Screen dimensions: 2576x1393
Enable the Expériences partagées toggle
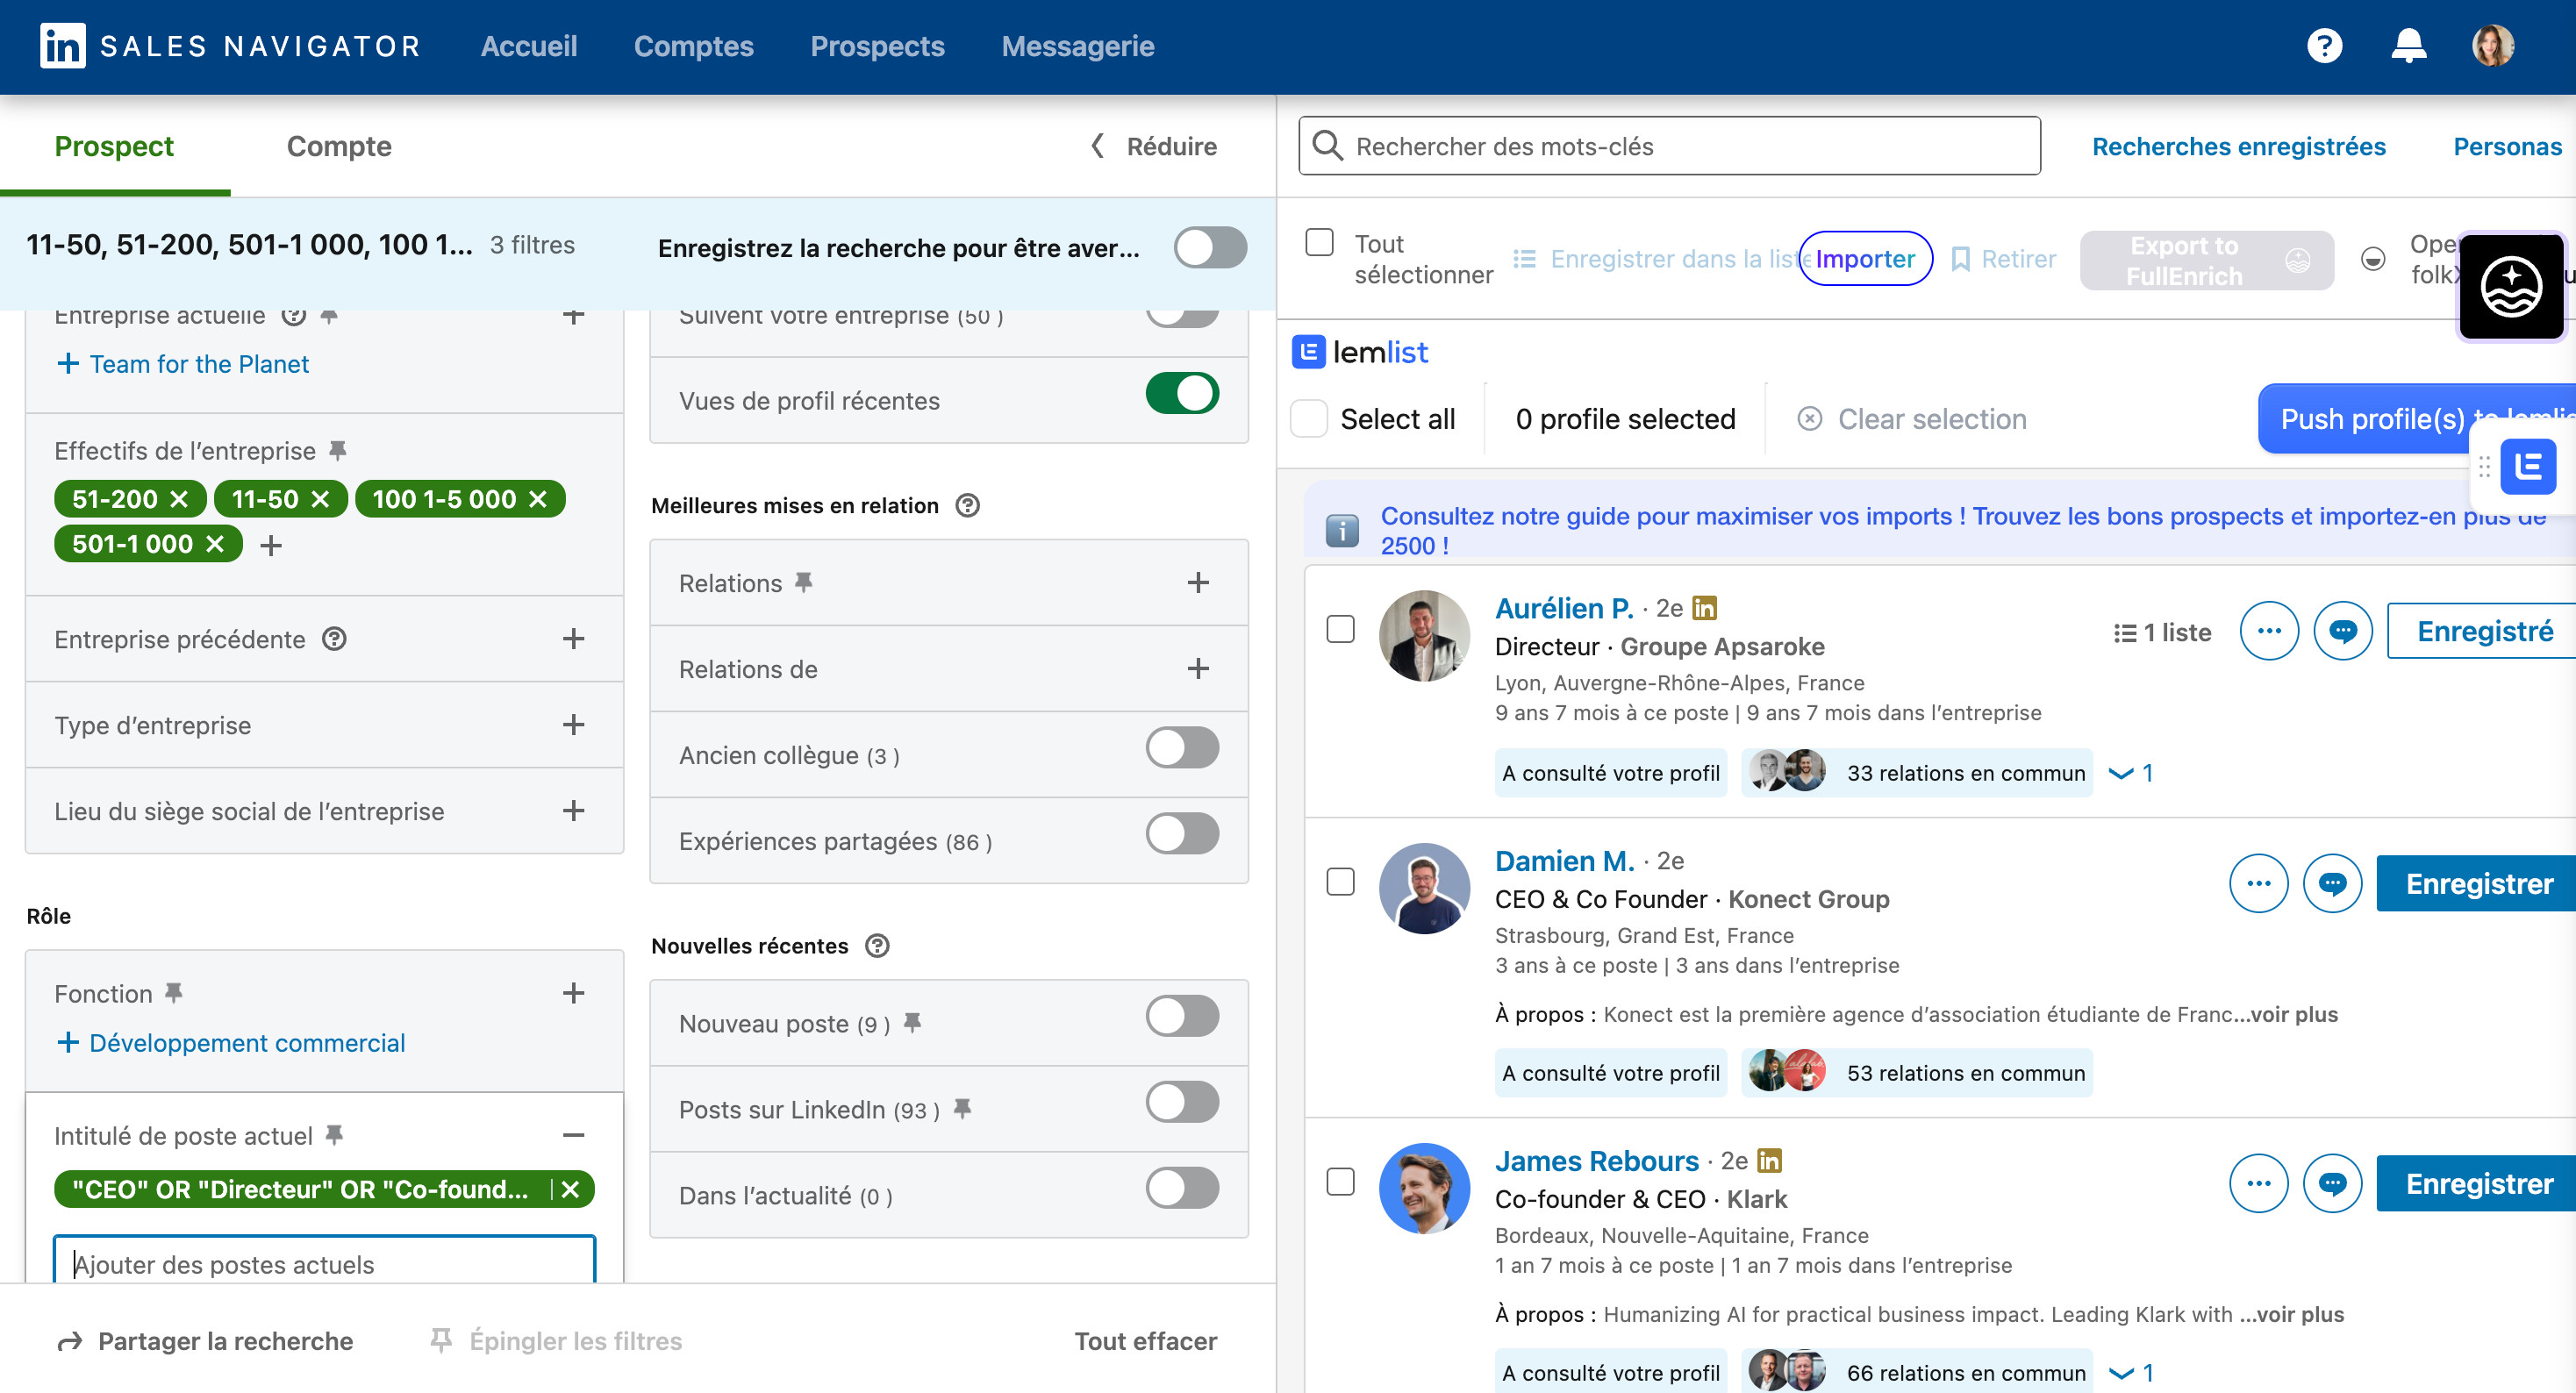(1182, 834)
